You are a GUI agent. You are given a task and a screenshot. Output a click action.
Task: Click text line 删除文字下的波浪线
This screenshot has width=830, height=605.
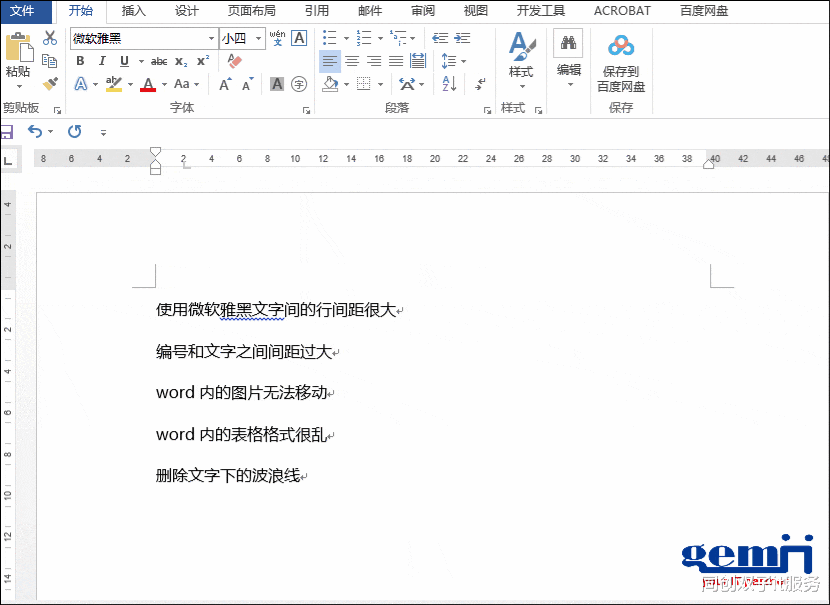[x=228, y=475]
